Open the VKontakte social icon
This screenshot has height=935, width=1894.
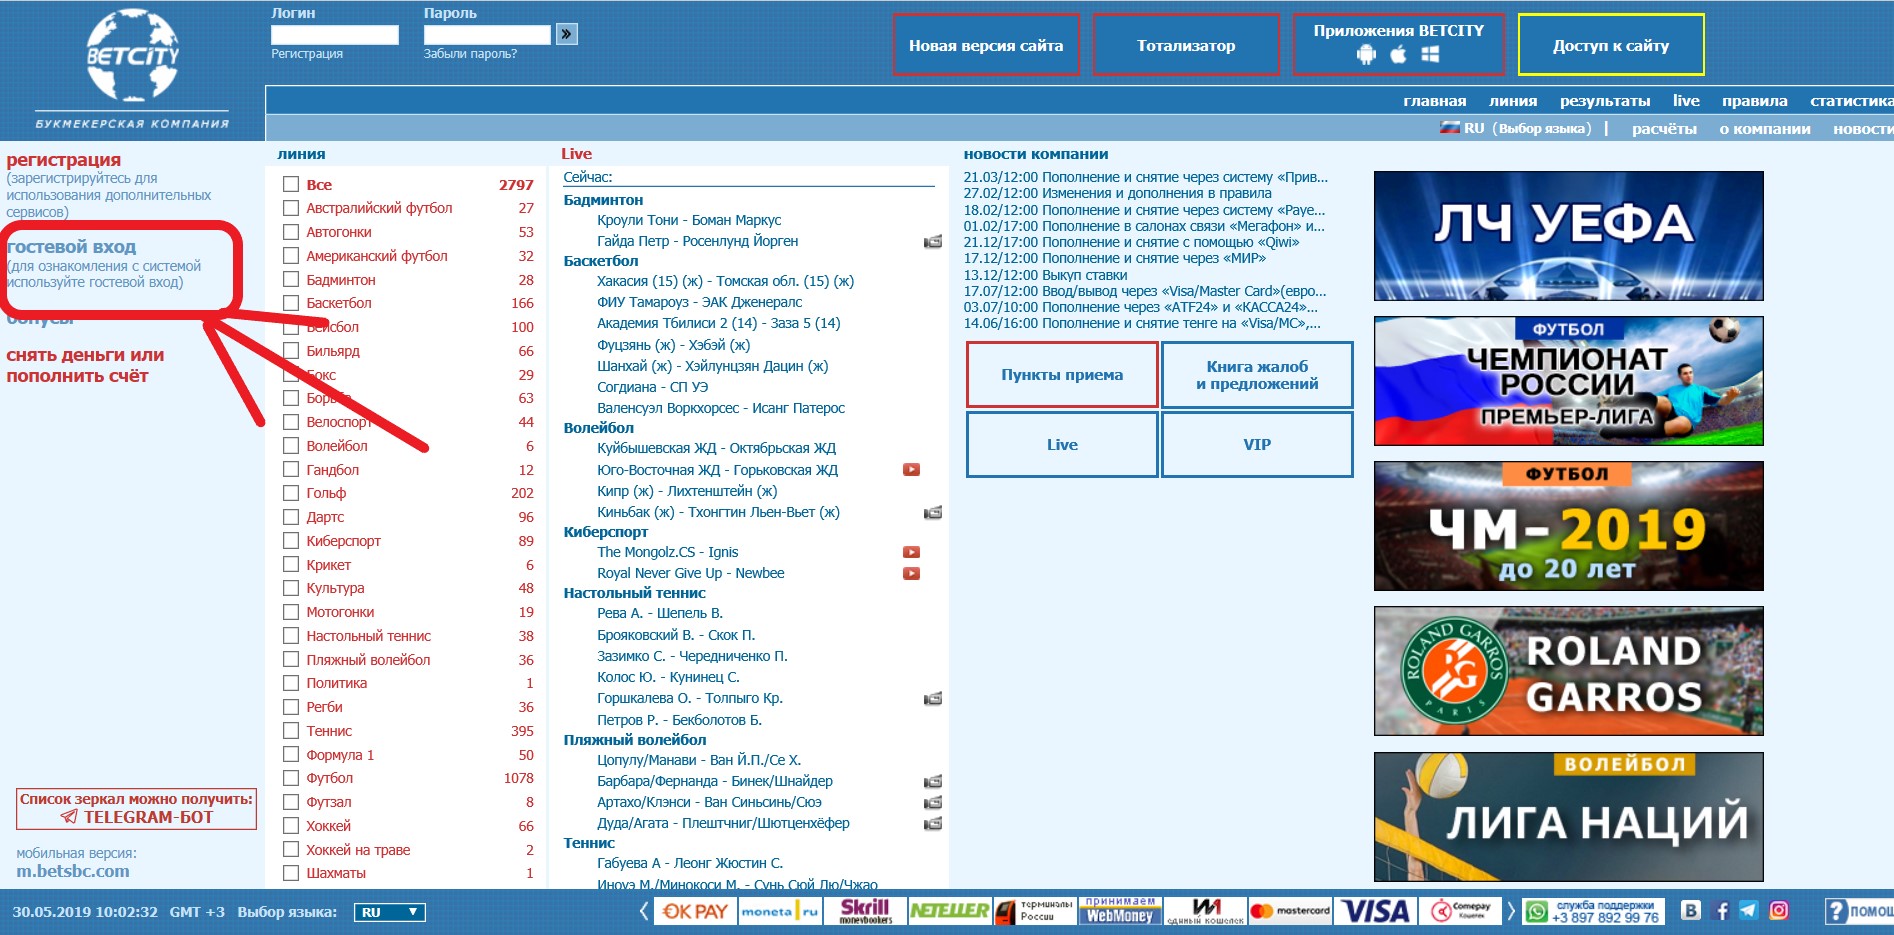1691,910
